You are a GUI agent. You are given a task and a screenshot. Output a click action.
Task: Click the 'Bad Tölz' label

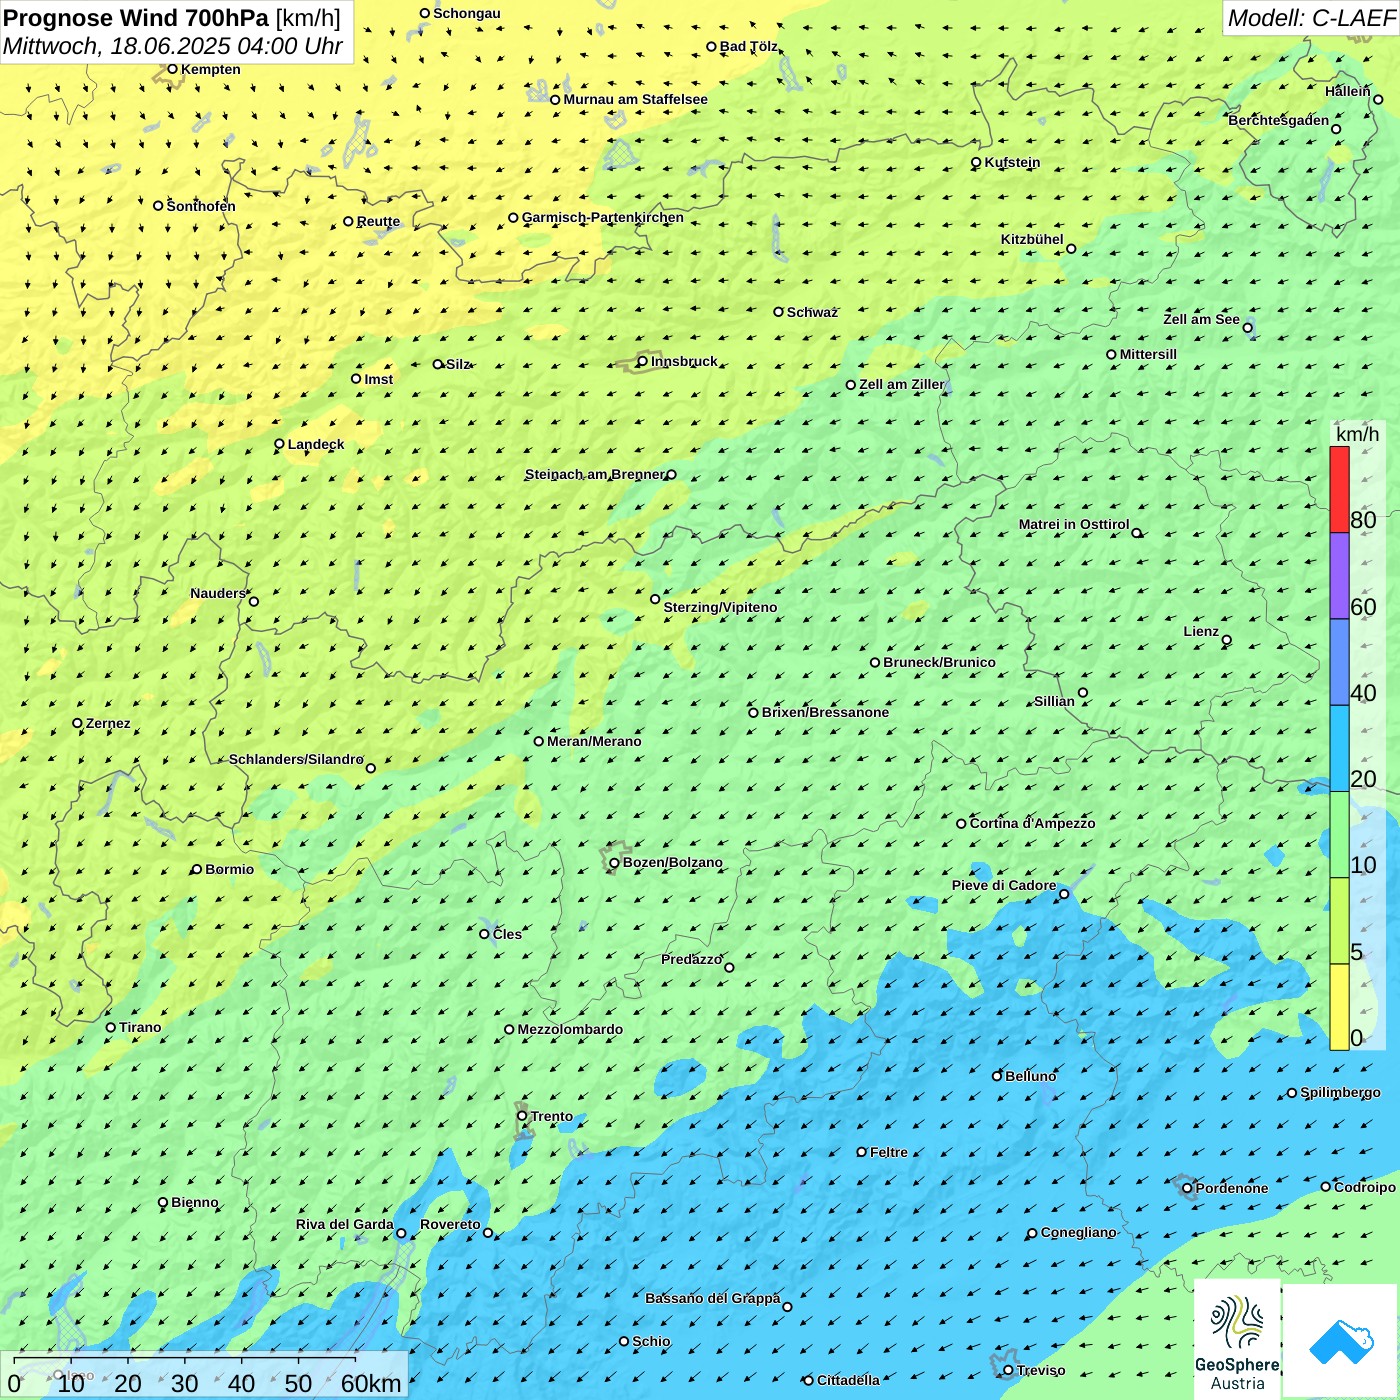[x=748, y=46]
